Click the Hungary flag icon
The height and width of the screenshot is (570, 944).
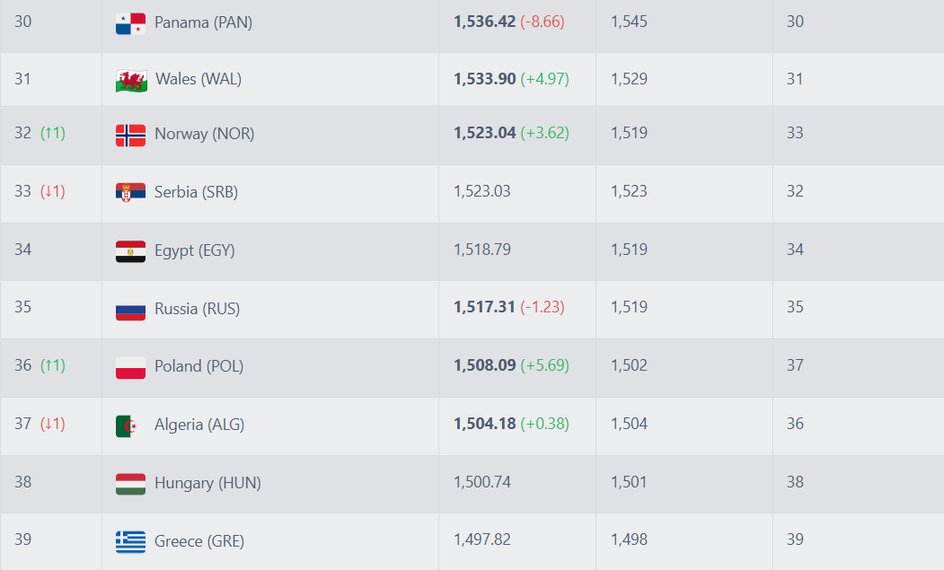(x=130, y=484)
